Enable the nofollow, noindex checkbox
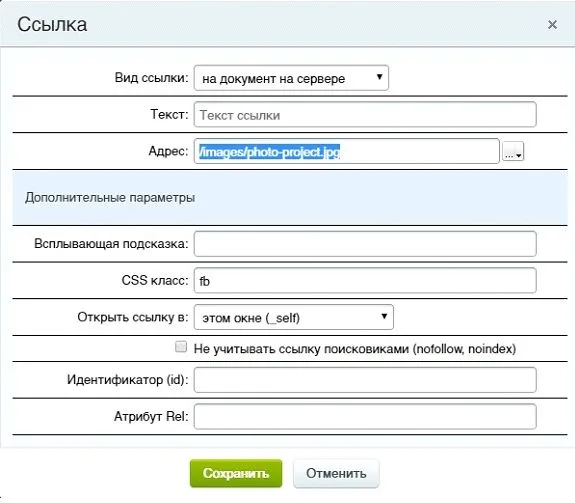The height and width of the screenshot is (503, 575). [x=181, y=346]
